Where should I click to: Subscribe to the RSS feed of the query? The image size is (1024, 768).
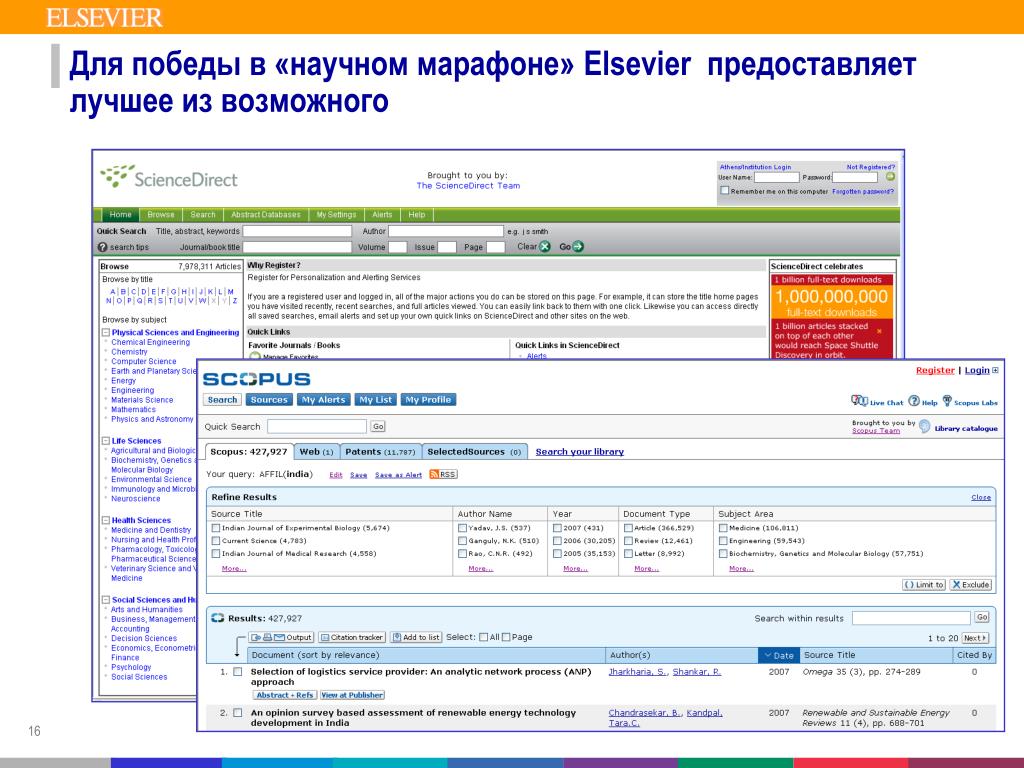[443, 475]
